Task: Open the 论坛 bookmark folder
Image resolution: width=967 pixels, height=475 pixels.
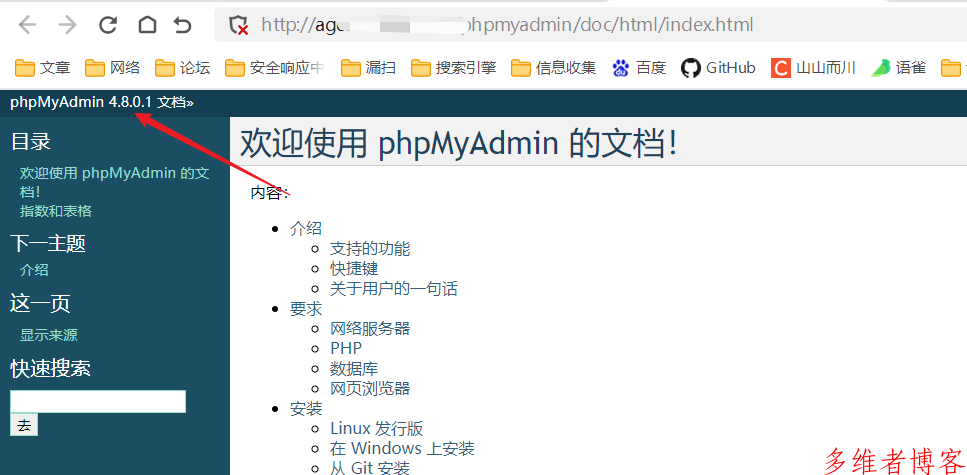Action: point(183,68)
